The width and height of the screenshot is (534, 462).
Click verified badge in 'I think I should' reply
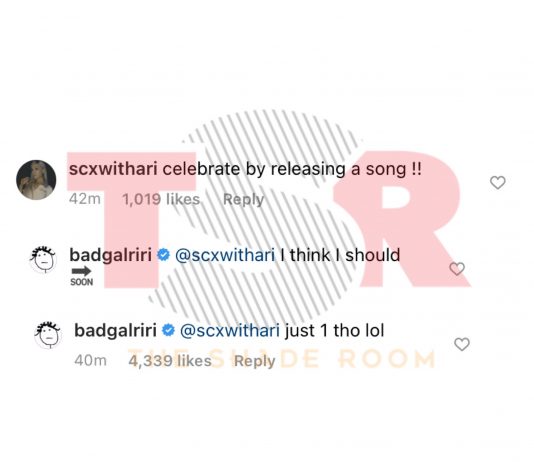coord(164,255)
